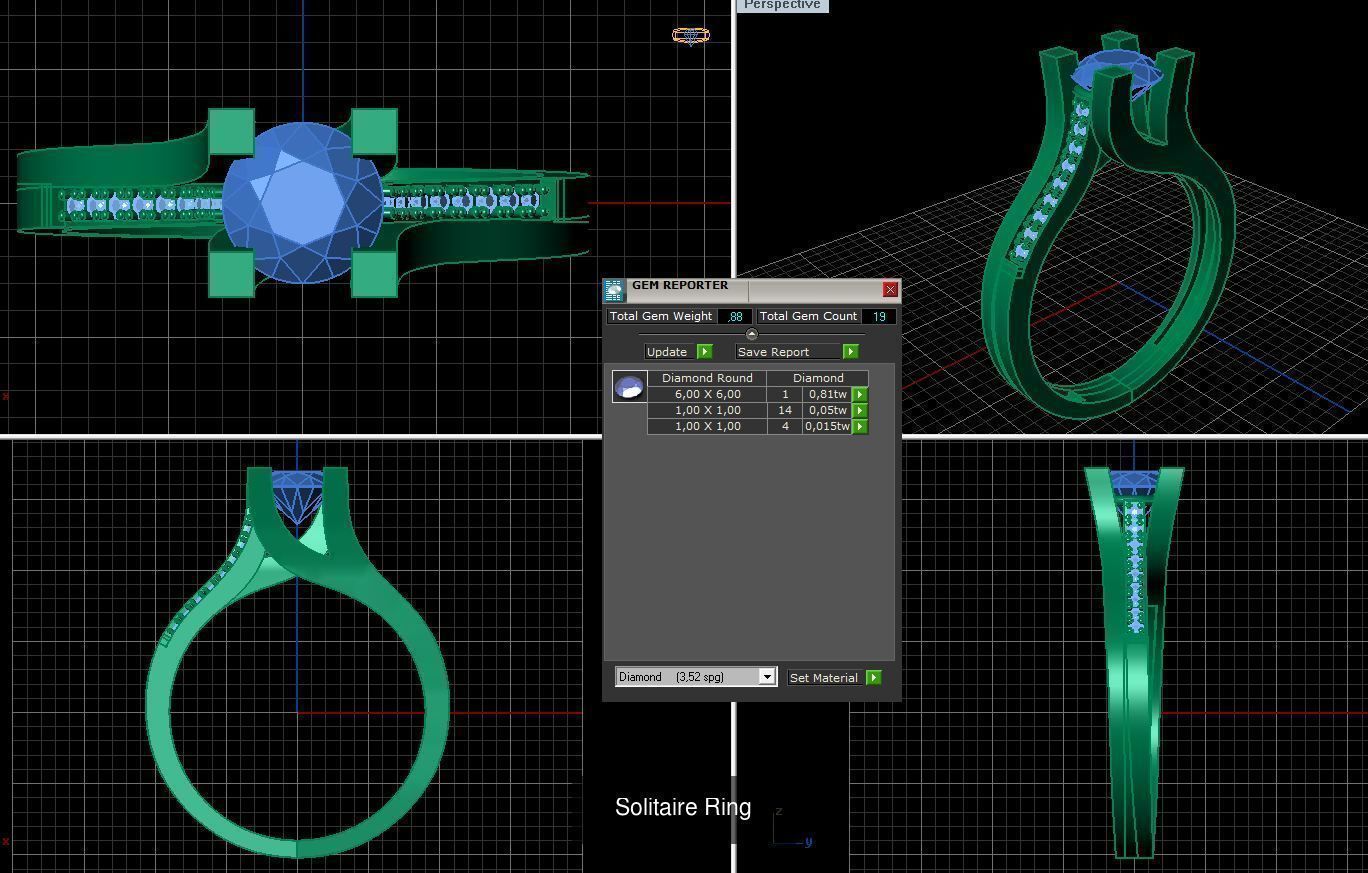The width and height of the screenshot is (1368, 873).
Task: Click the green arrow next to Save Report
Action: [850, 352]
